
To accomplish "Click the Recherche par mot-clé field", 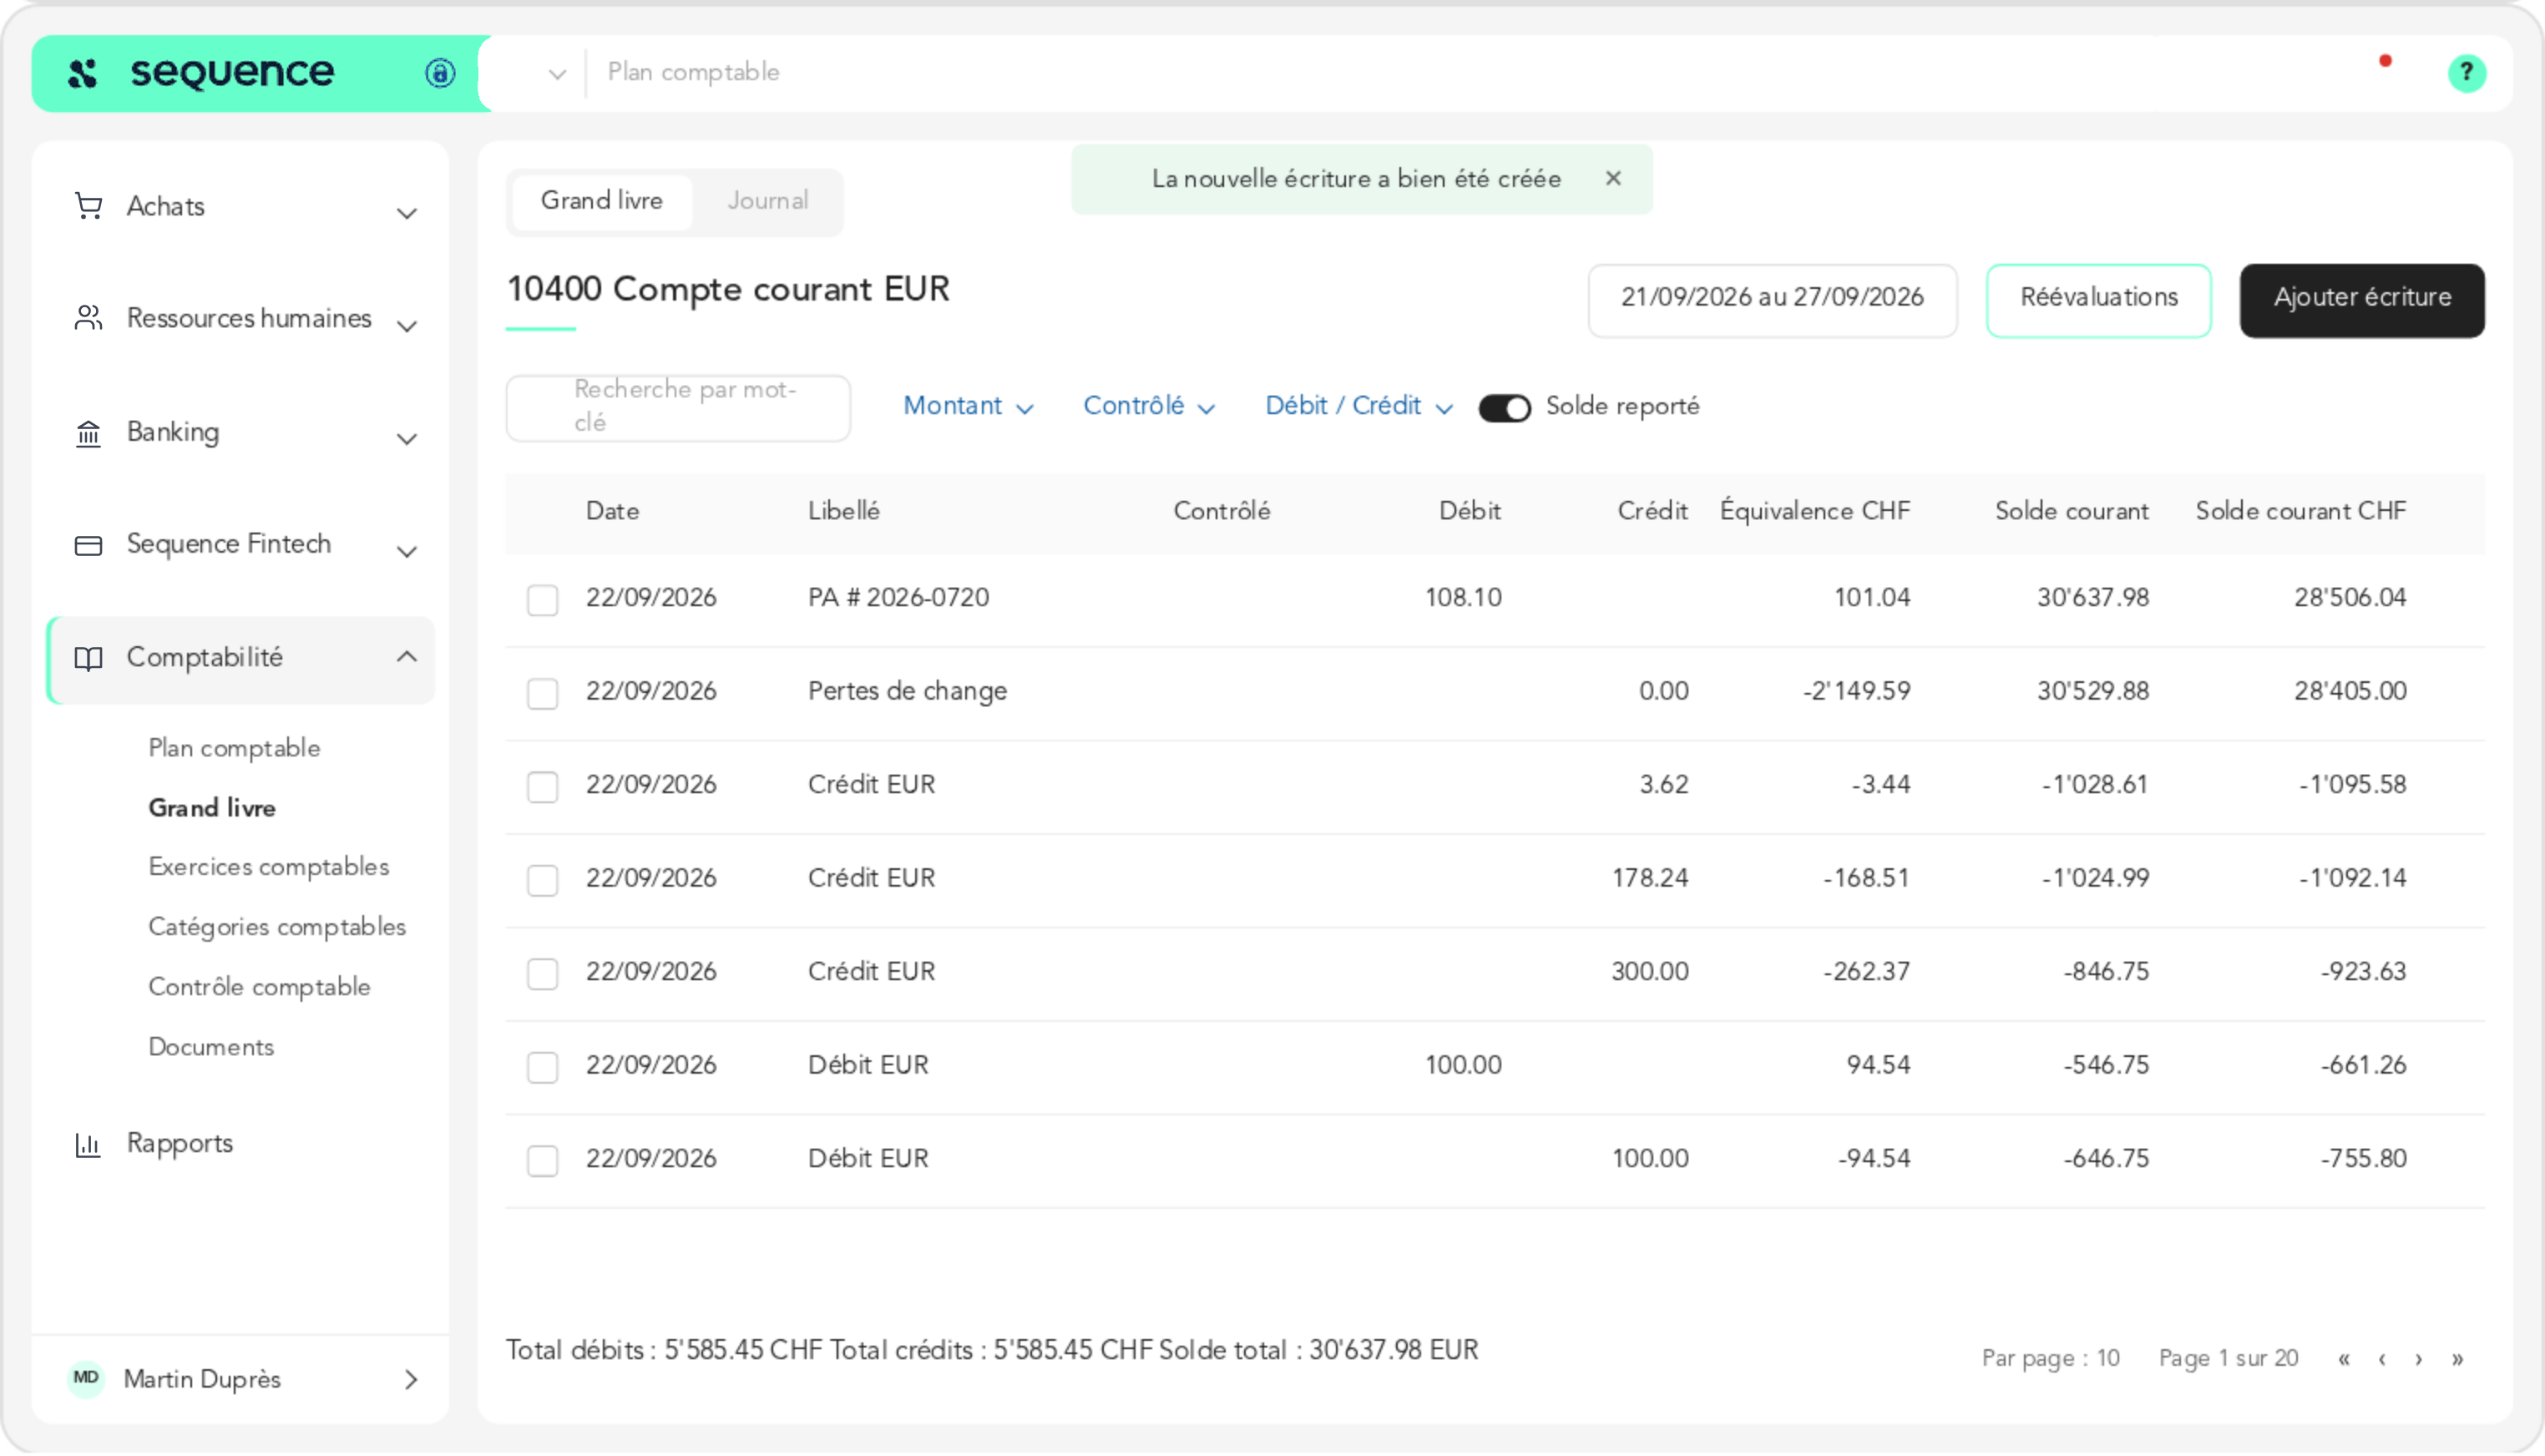I will (x=678, y=408).
